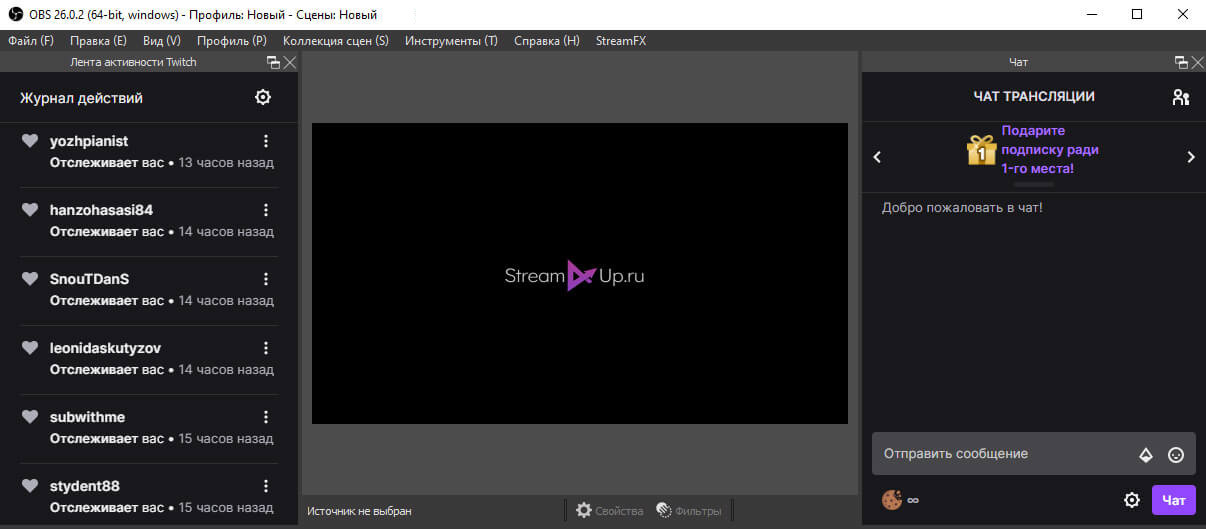Click the purple Чат send button
This screenshot has width=1206, height=529.
pyautogui.click(x=1174, y=500)
